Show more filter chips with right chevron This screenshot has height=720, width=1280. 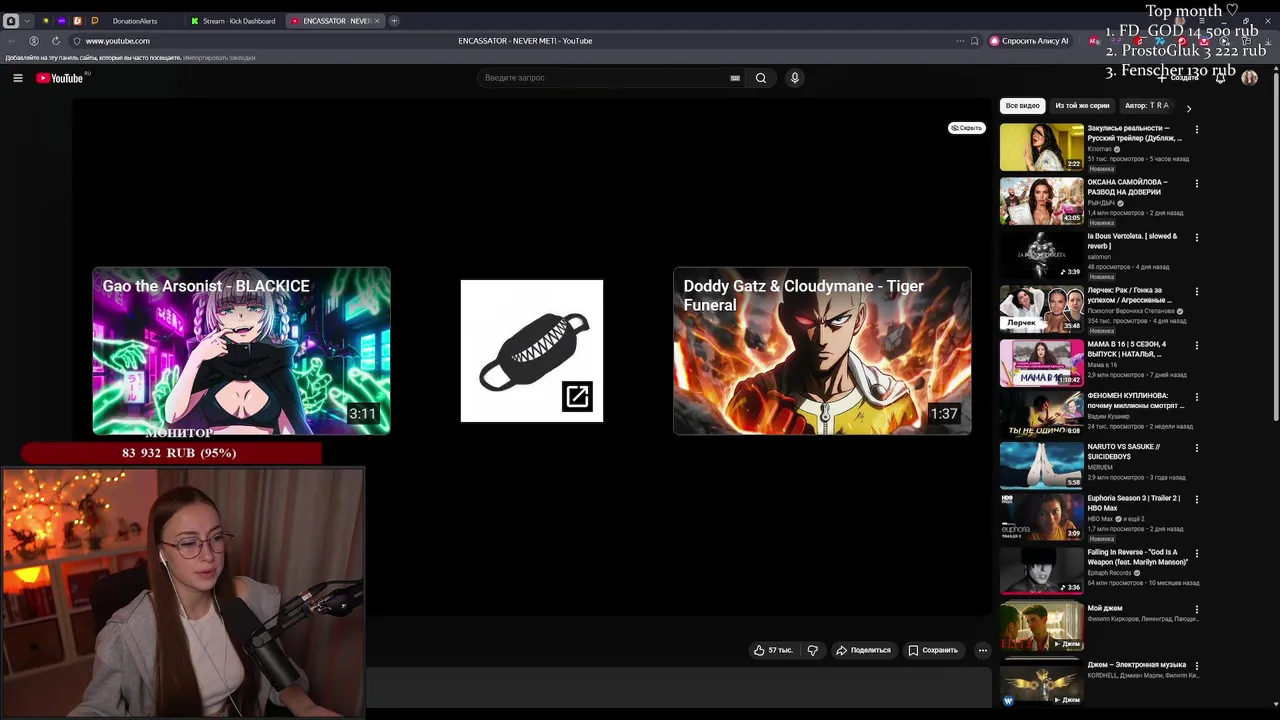coord(1188,107)
